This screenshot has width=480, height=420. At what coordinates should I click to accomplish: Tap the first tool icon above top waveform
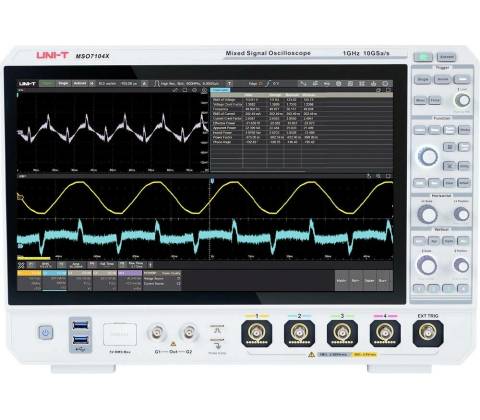click(175, 90)
